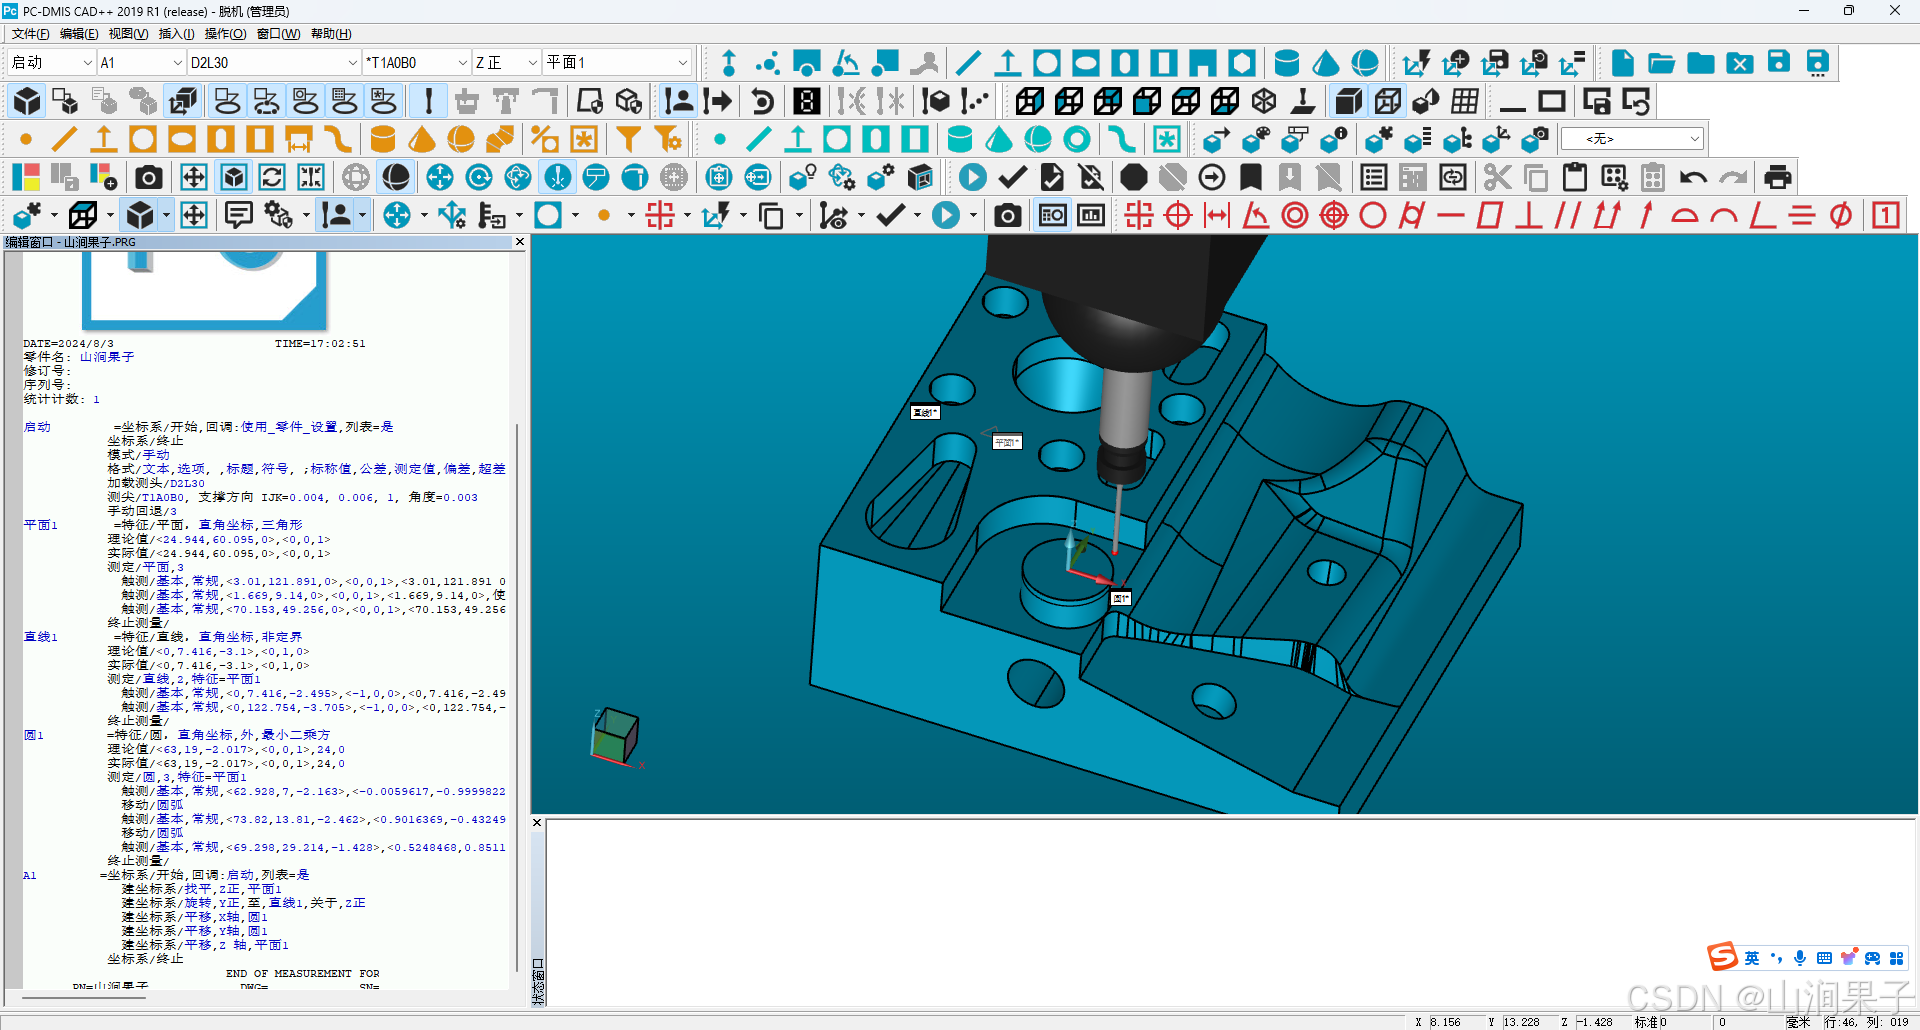This screenshot has height=1030, width=1920.
Task: Click the orange measured cylinder feature icon
Action: 383,139
